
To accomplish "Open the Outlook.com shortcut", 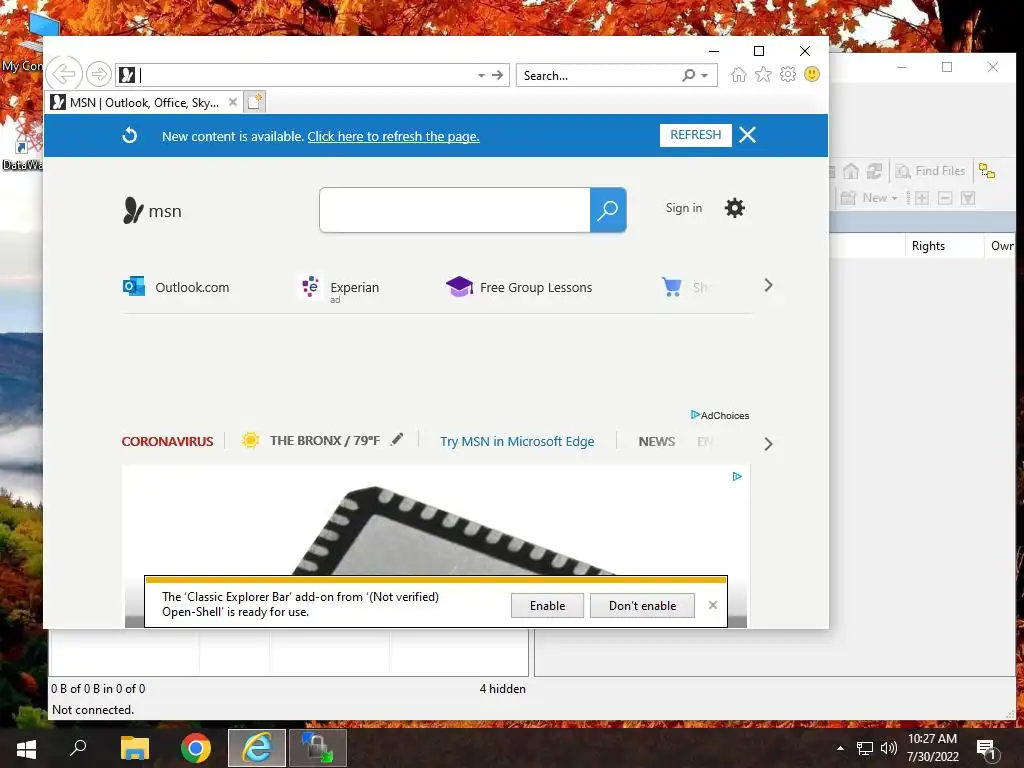I will click(x=176, y=287).
